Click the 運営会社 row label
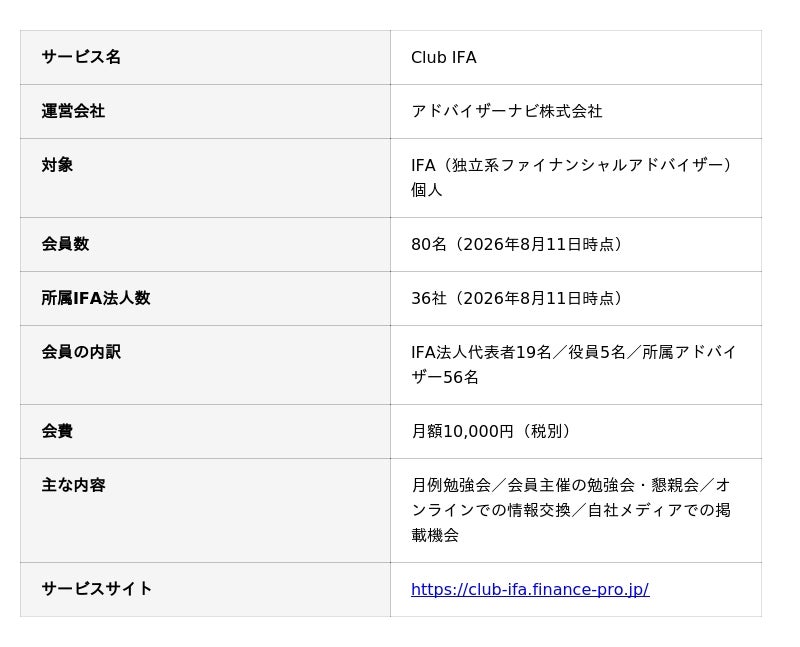 point(73,111)
